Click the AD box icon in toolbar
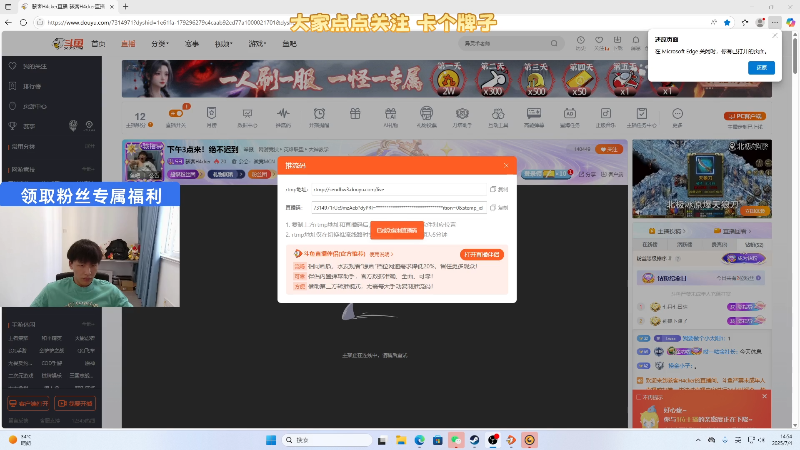Screen dimensions: 800x450 click(570, 113)
